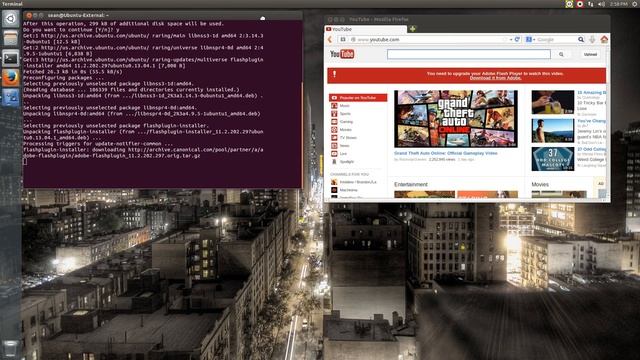
Task: Open the Firefox downloads arrow
Action: 593,40
